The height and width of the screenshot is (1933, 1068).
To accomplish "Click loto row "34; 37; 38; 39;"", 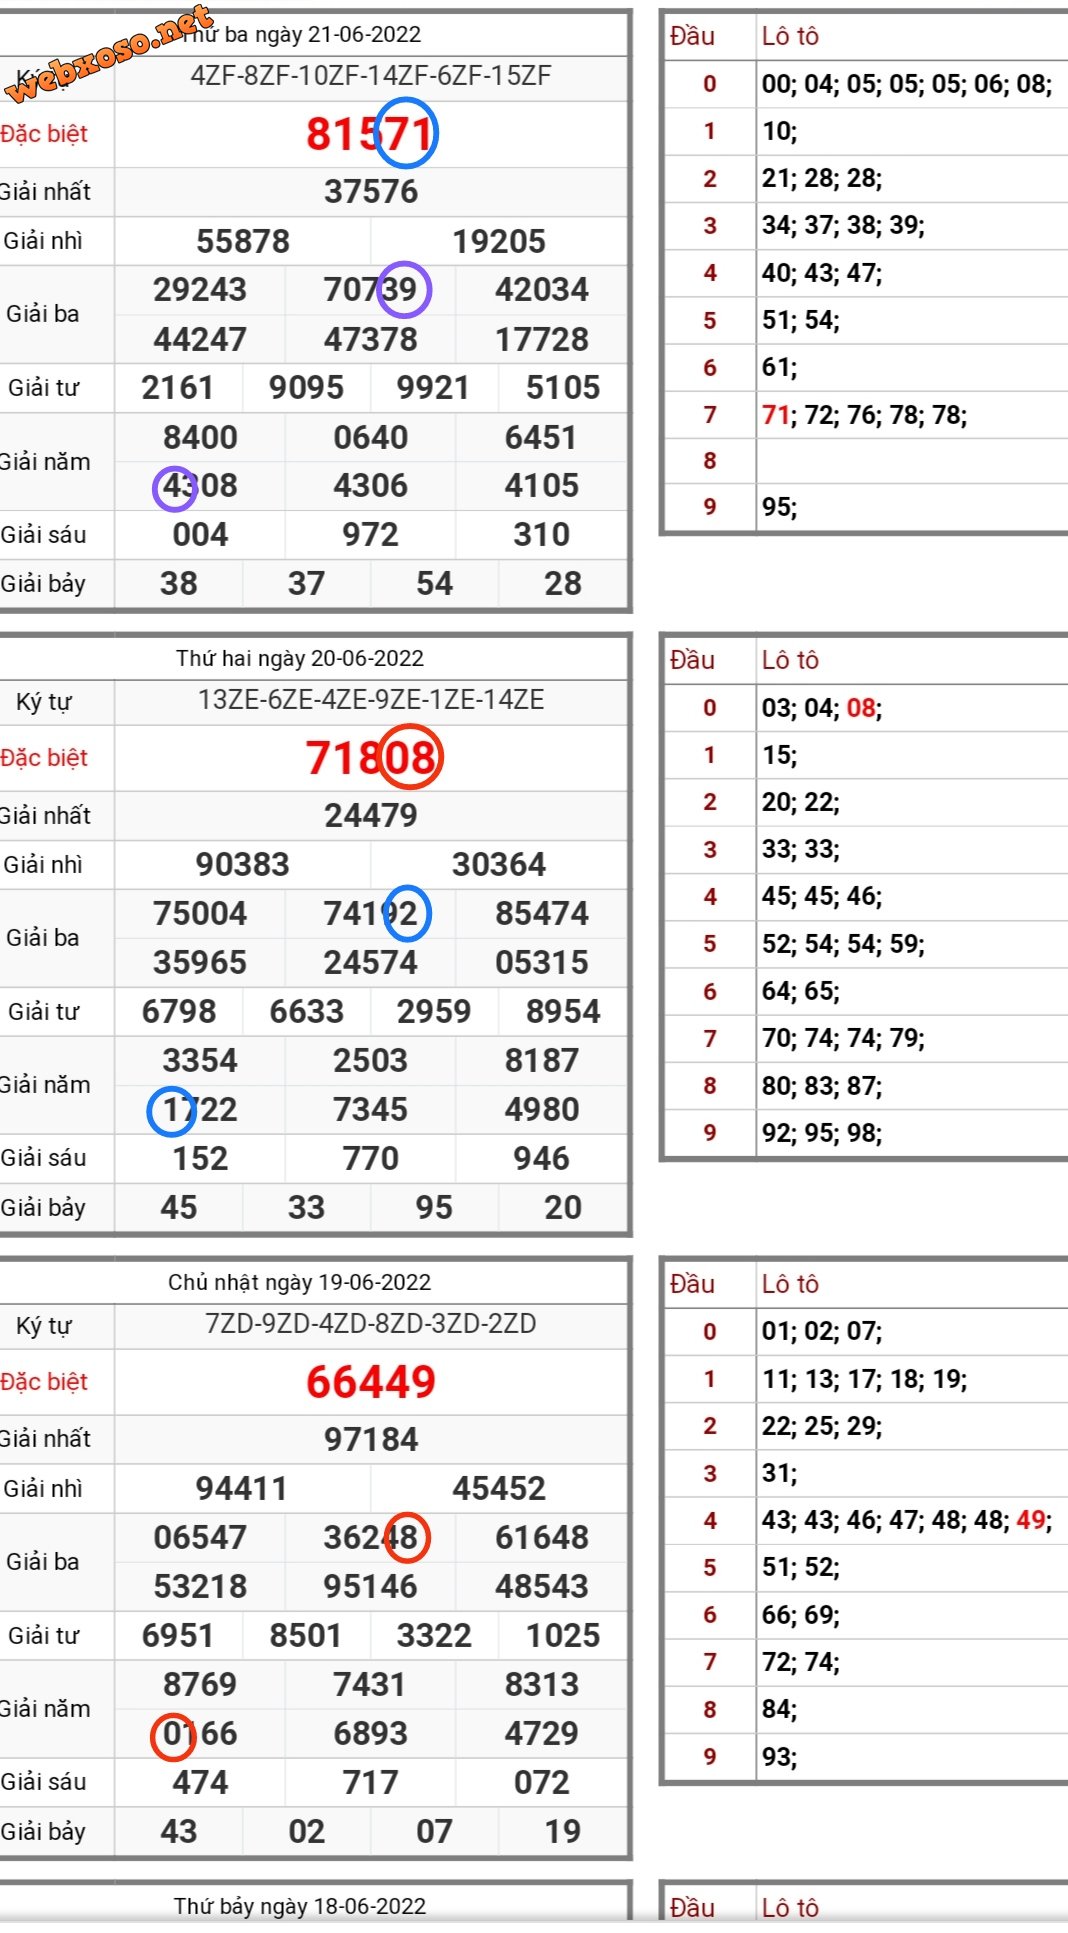I will pos(843,225).
